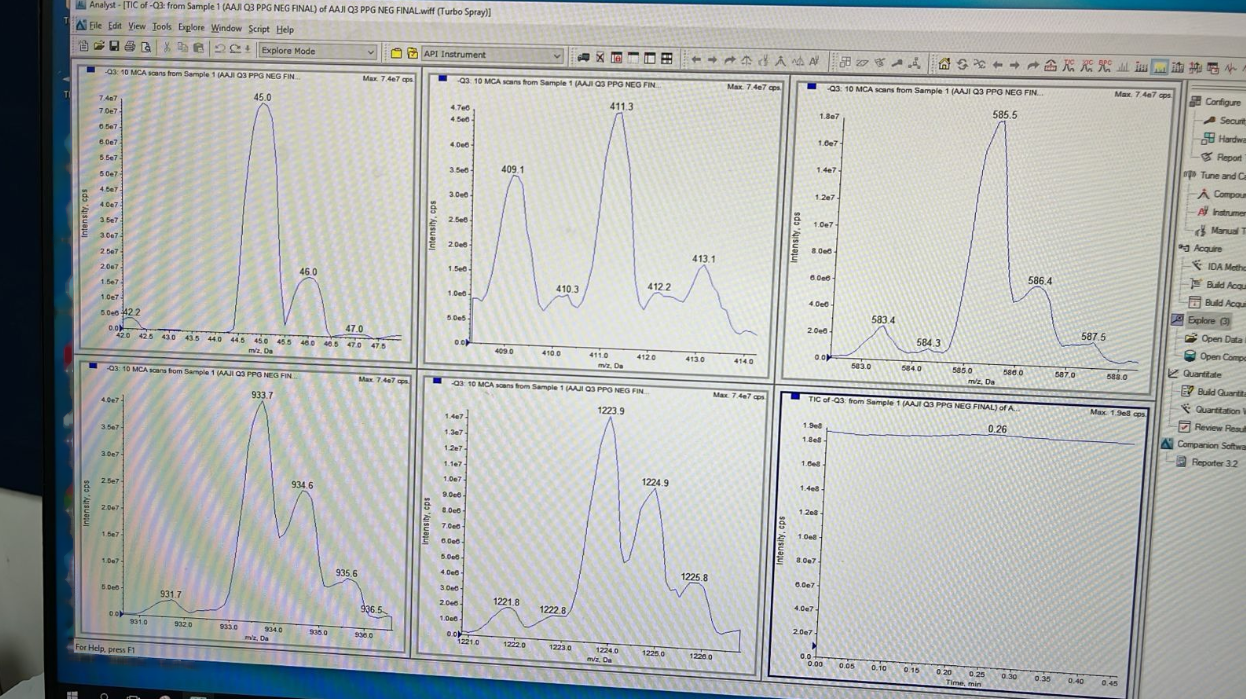Click the Show XIC chromatogram icon
The width and height of the screenshot is (1246, 699).
[1086, 66]
